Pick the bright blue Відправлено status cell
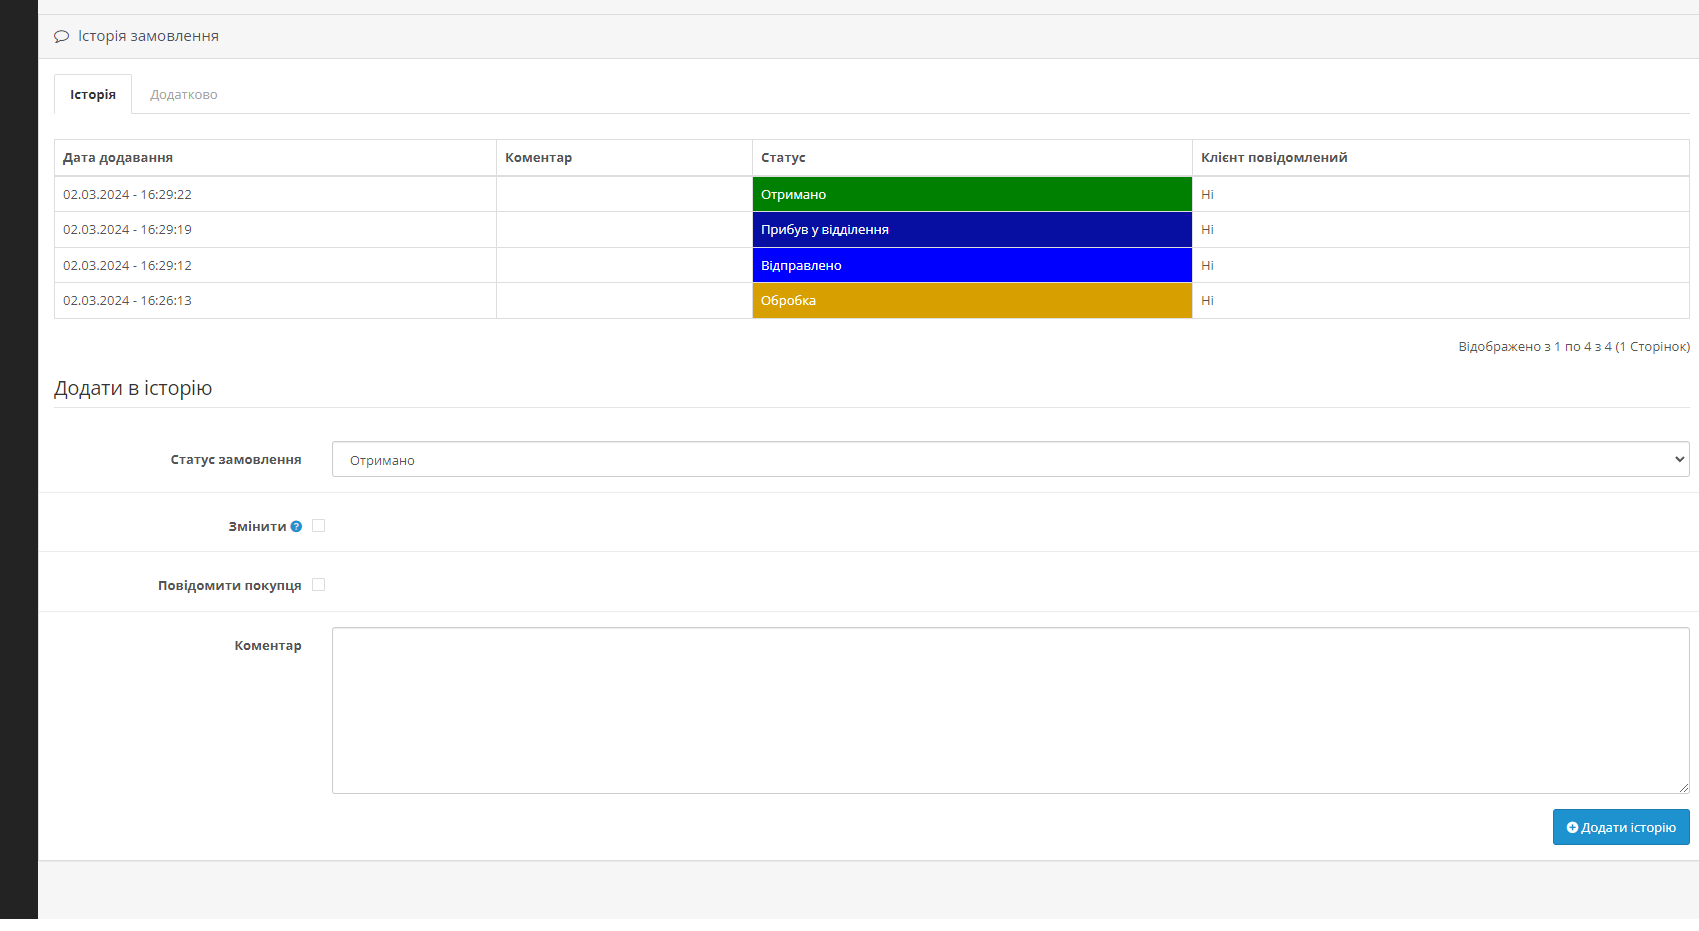The height and width of the screenshot is (931, 1699). (x=971, y=266)
